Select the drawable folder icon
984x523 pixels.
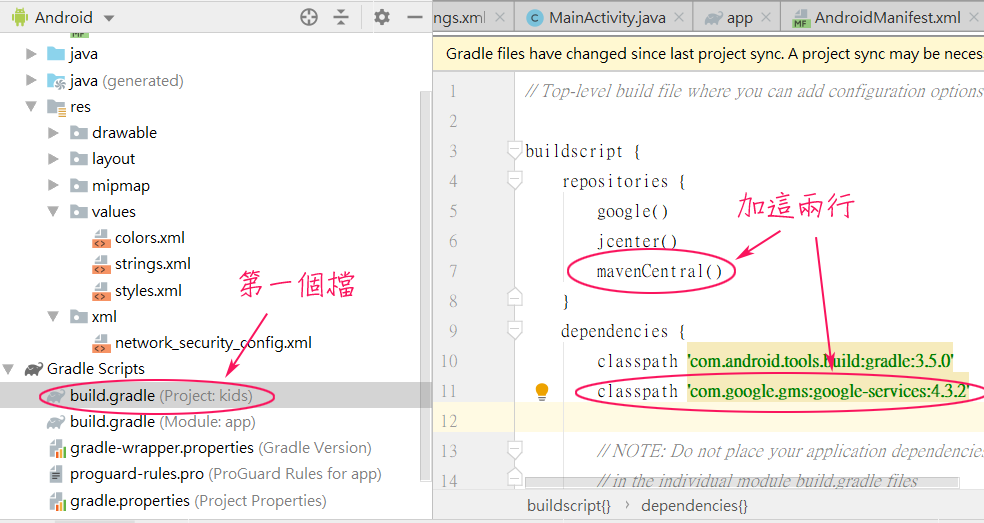pyautogui.click(x=79, y=132)
